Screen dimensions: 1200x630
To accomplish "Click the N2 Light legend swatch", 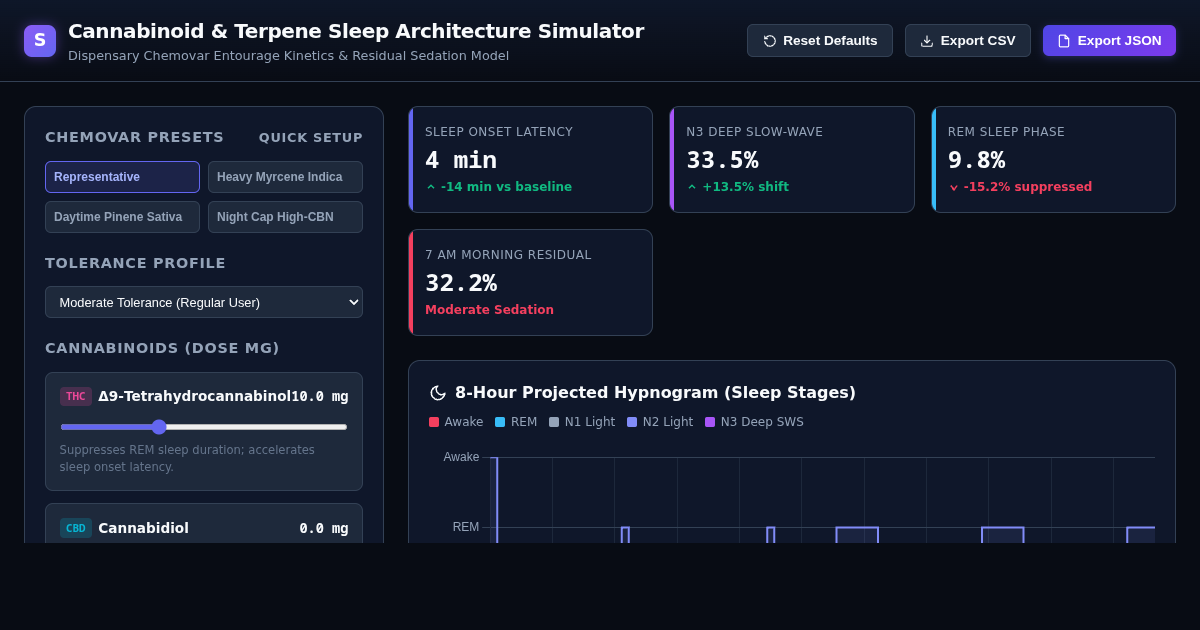I will point(632,422).
